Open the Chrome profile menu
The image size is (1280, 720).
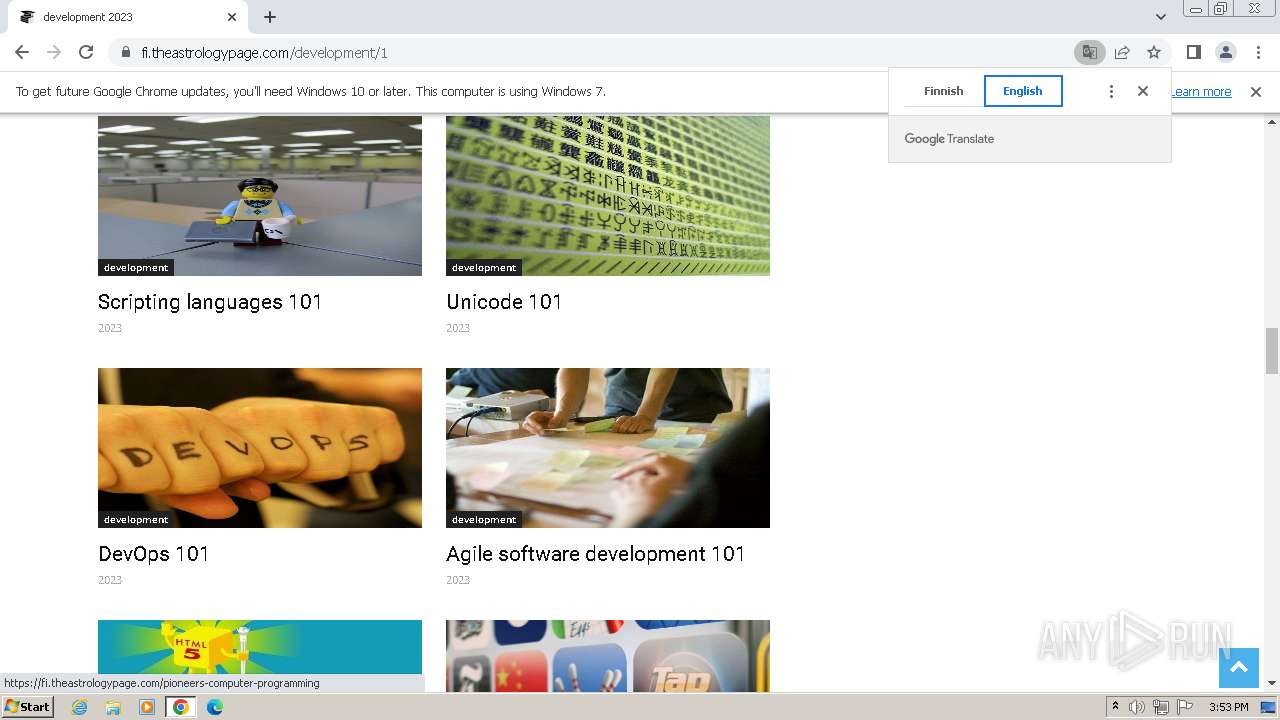tap(1225, 52)
